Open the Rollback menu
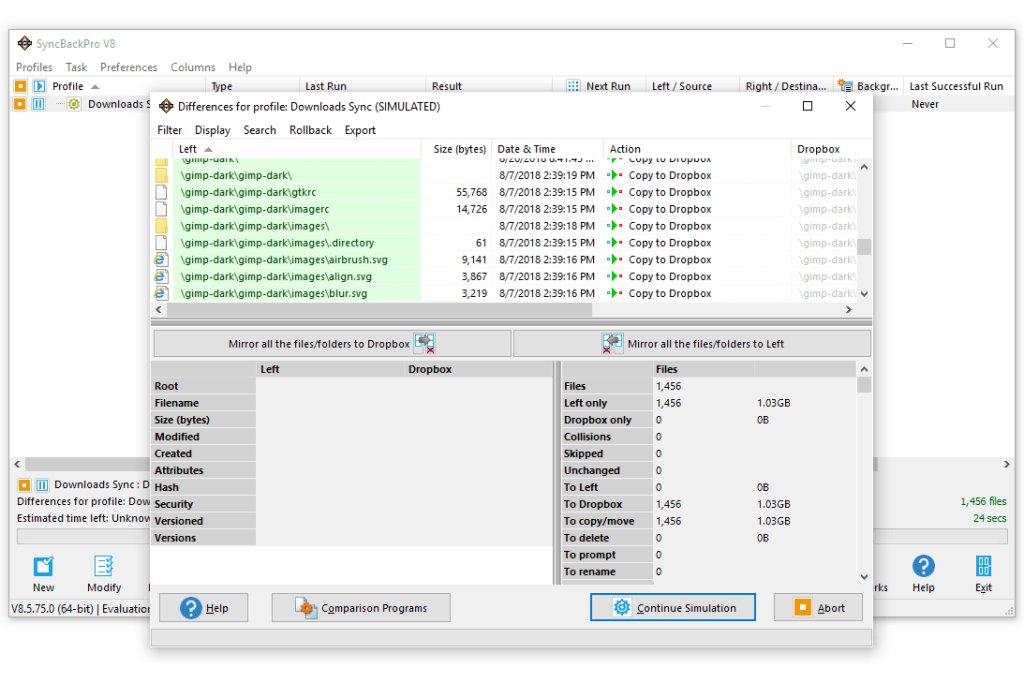This screenshot has height=683, width=1024. (x=310, y=130)
